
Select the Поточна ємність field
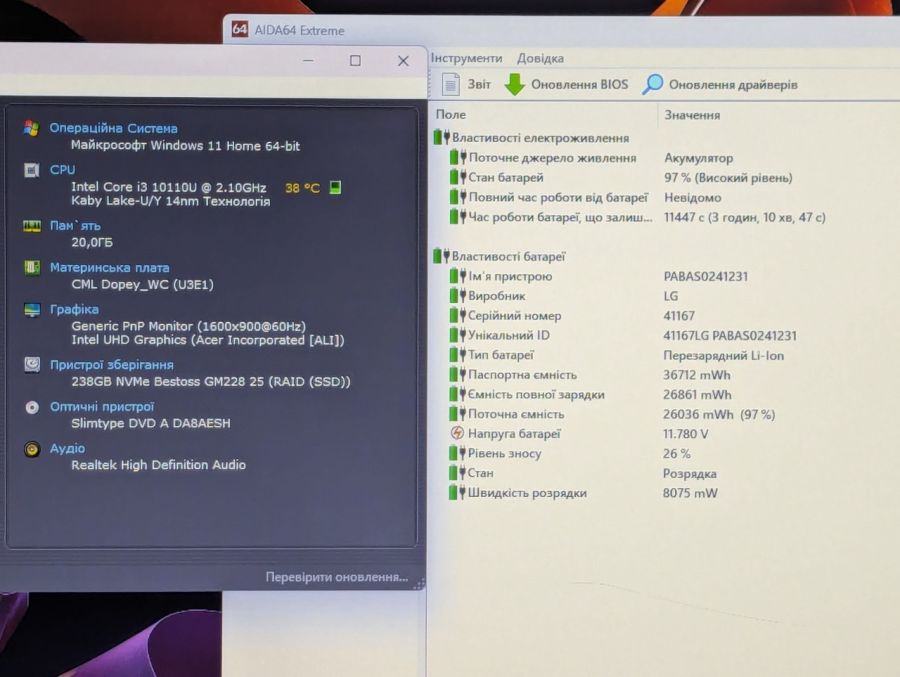[612, 414]
